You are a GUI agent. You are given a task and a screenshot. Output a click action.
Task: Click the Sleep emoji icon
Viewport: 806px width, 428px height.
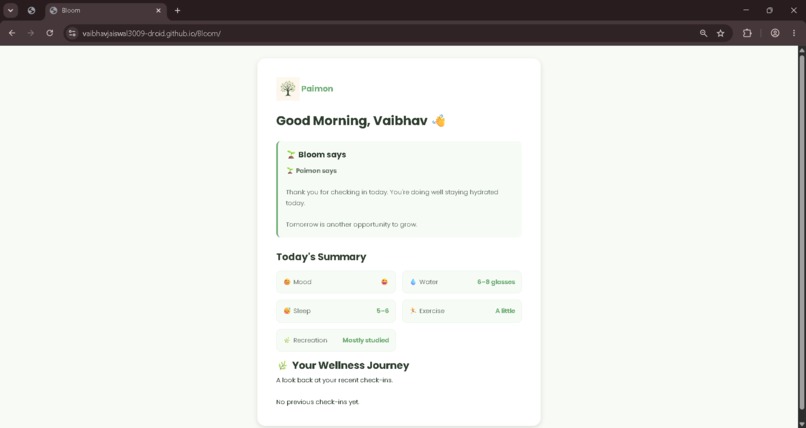pos(287,310)
